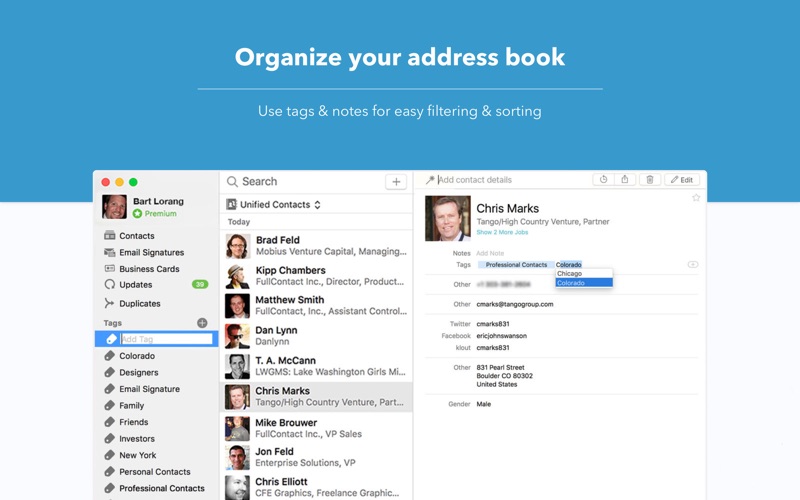Add a new tag with plus icon
The height and width of the screenshot is (500, 800).
[x=202, y=323]
